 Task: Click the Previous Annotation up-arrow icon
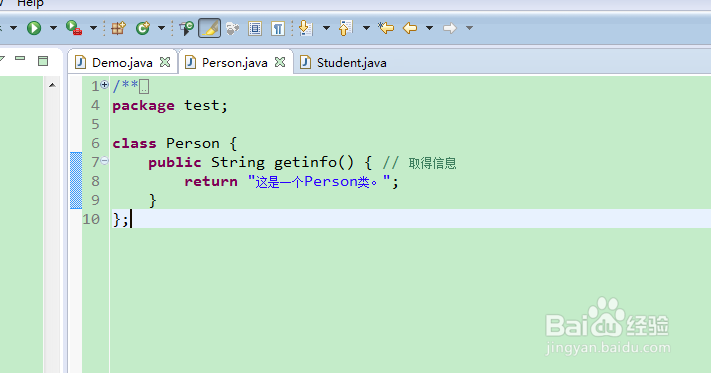pos(346,28)
